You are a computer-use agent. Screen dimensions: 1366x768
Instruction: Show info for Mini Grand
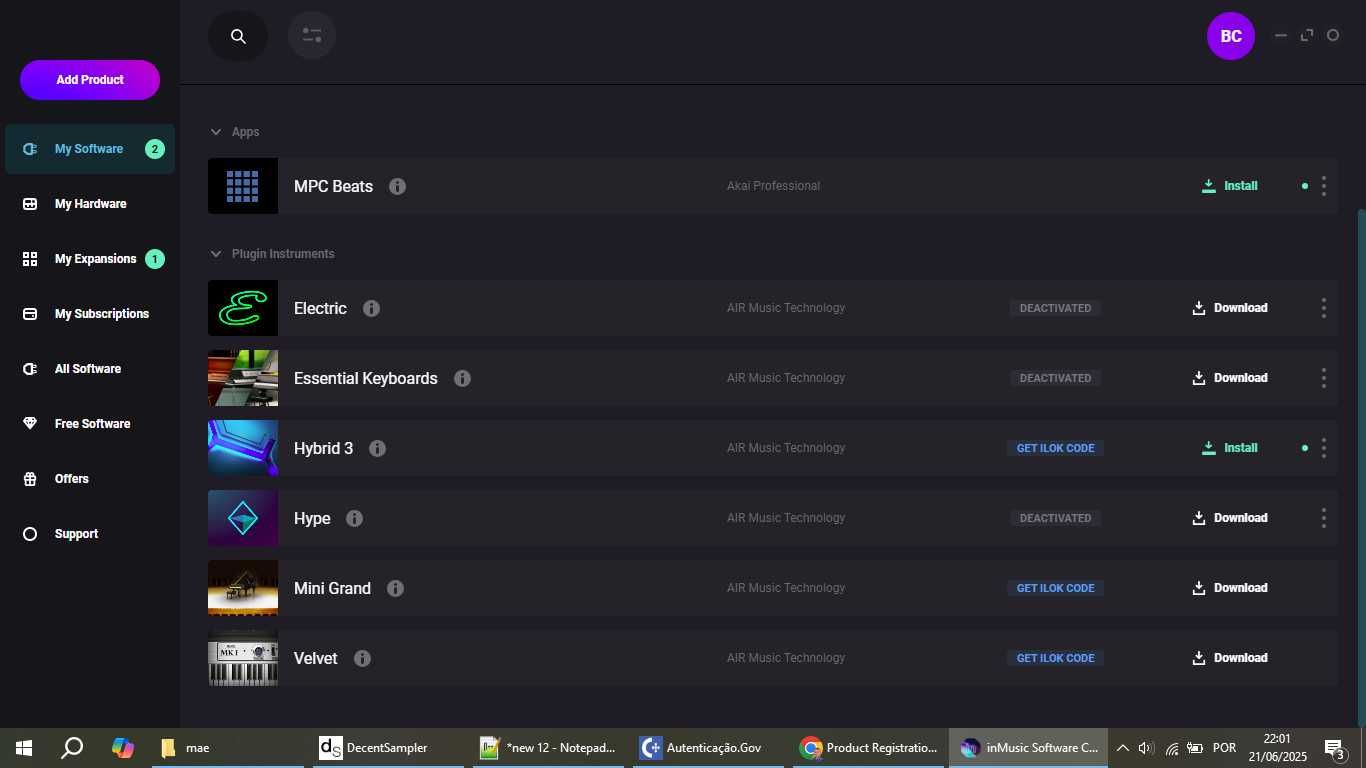[395, 588]
